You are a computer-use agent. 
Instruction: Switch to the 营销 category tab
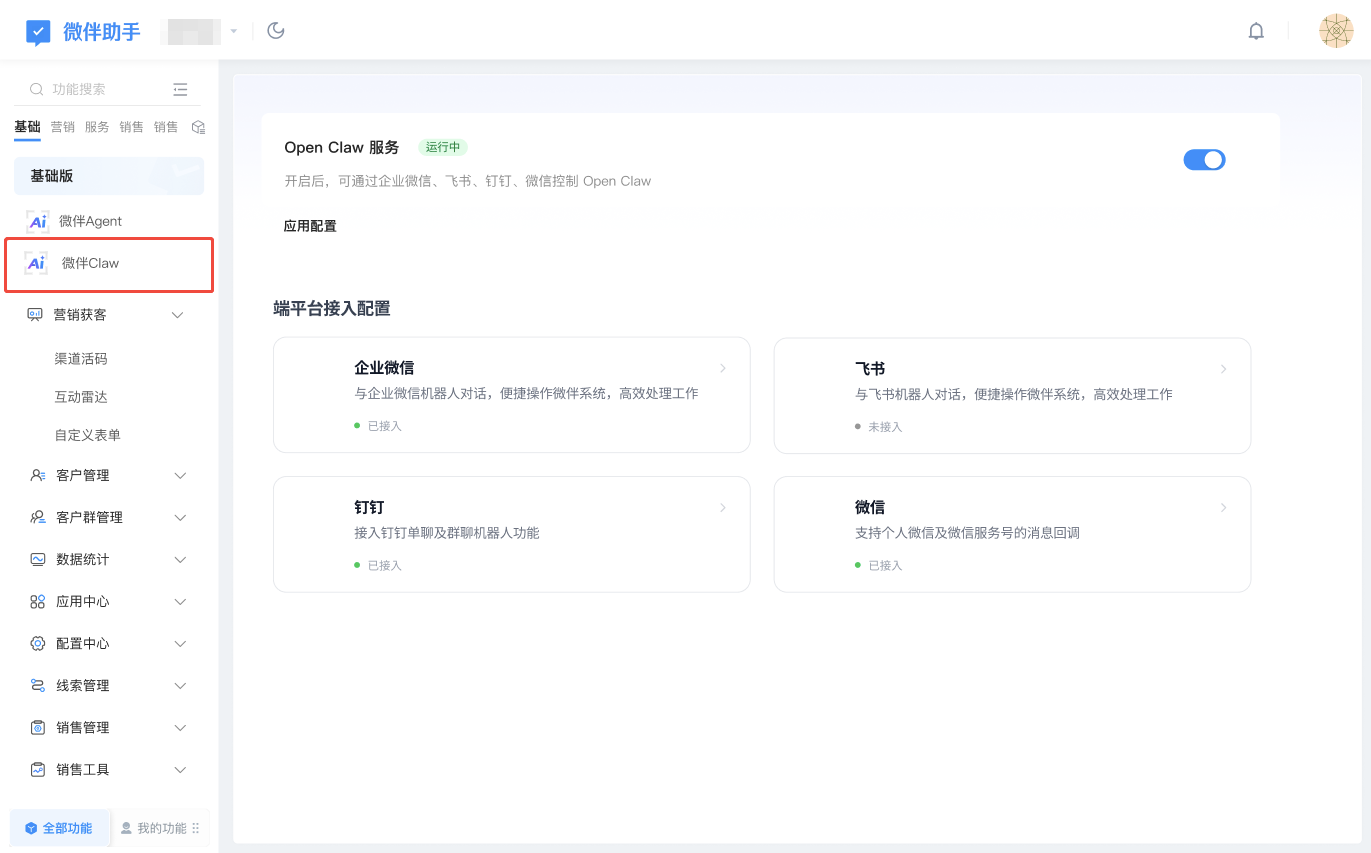[63, 127]
